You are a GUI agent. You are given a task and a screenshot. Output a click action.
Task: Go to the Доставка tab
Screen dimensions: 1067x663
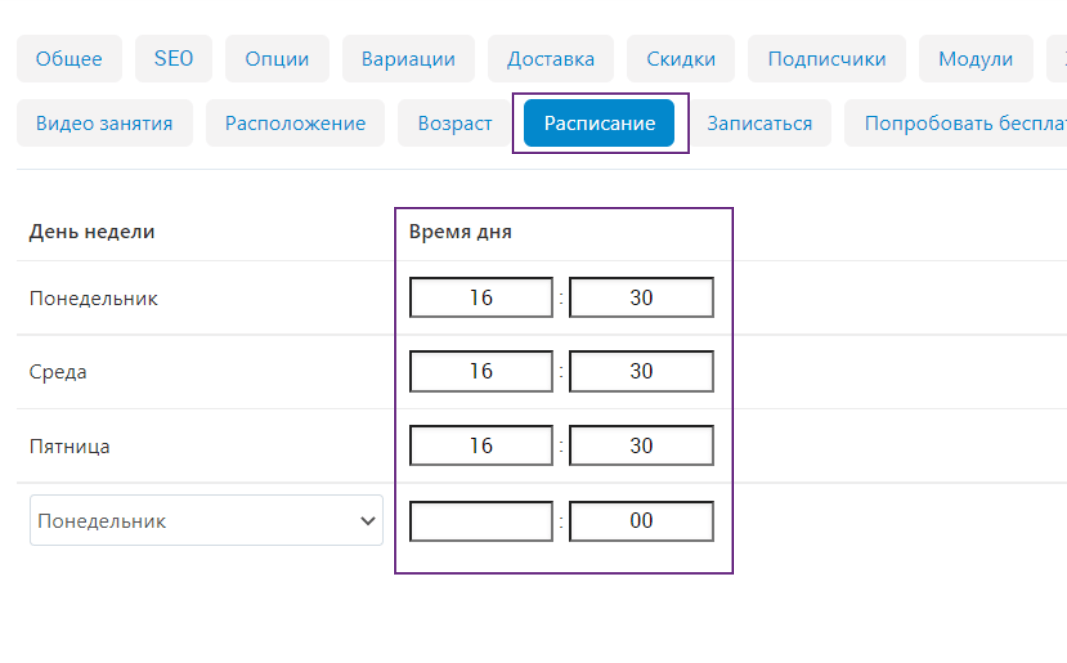coord(551,59)
